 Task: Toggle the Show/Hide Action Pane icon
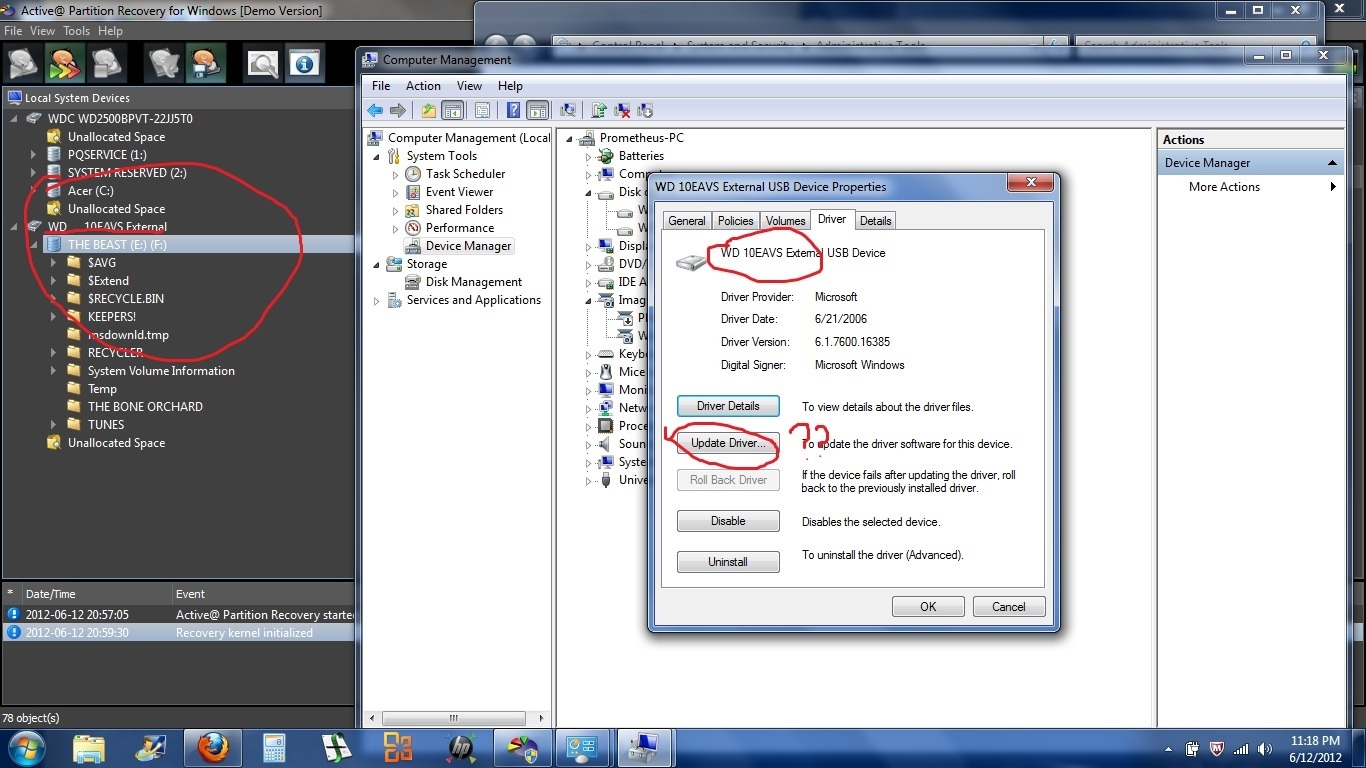point(537,111)
